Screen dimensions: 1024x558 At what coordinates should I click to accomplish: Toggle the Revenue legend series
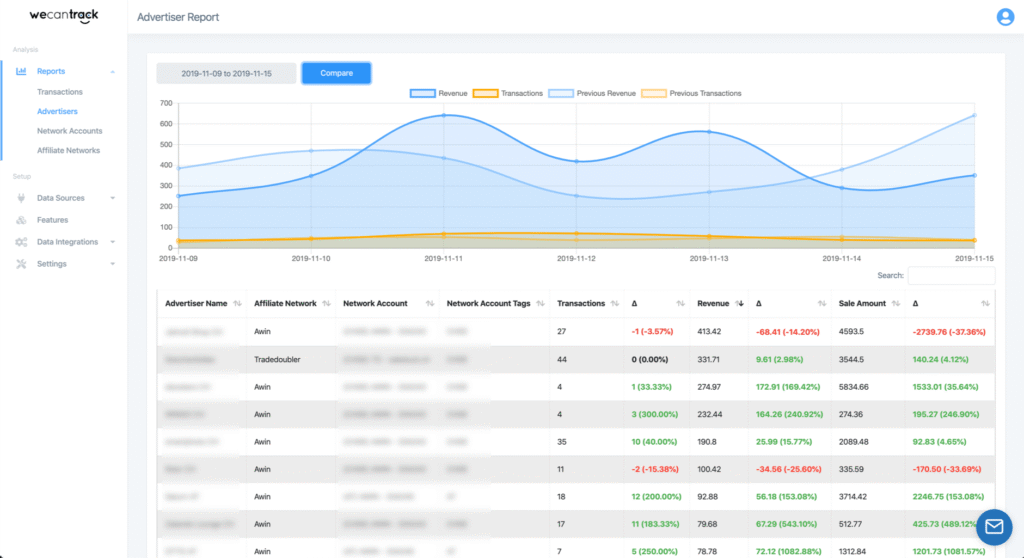(x=438, y=93)
